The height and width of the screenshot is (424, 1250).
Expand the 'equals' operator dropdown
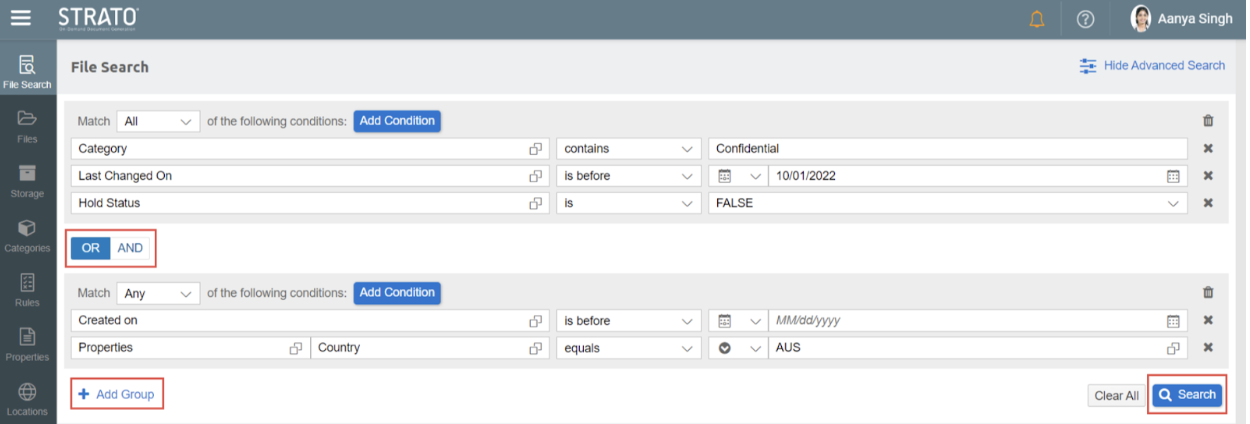(627, 348)
